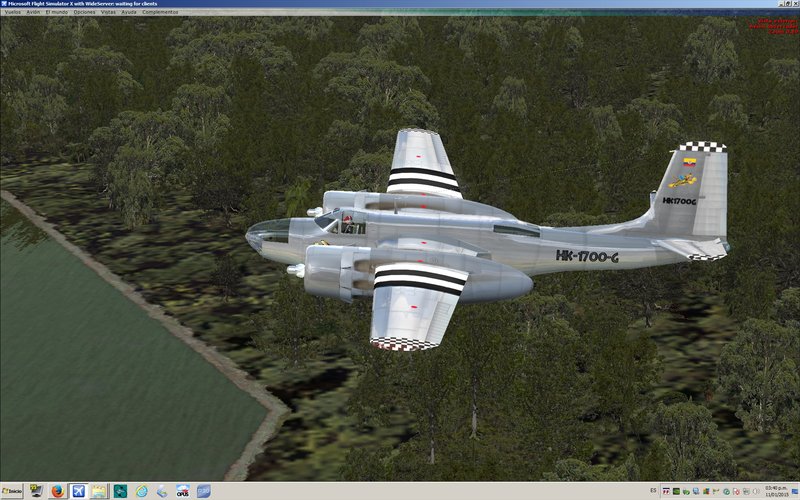Open the file explorer taskbar icon
This screenshot has width=800, height=500.
(99, 491)
